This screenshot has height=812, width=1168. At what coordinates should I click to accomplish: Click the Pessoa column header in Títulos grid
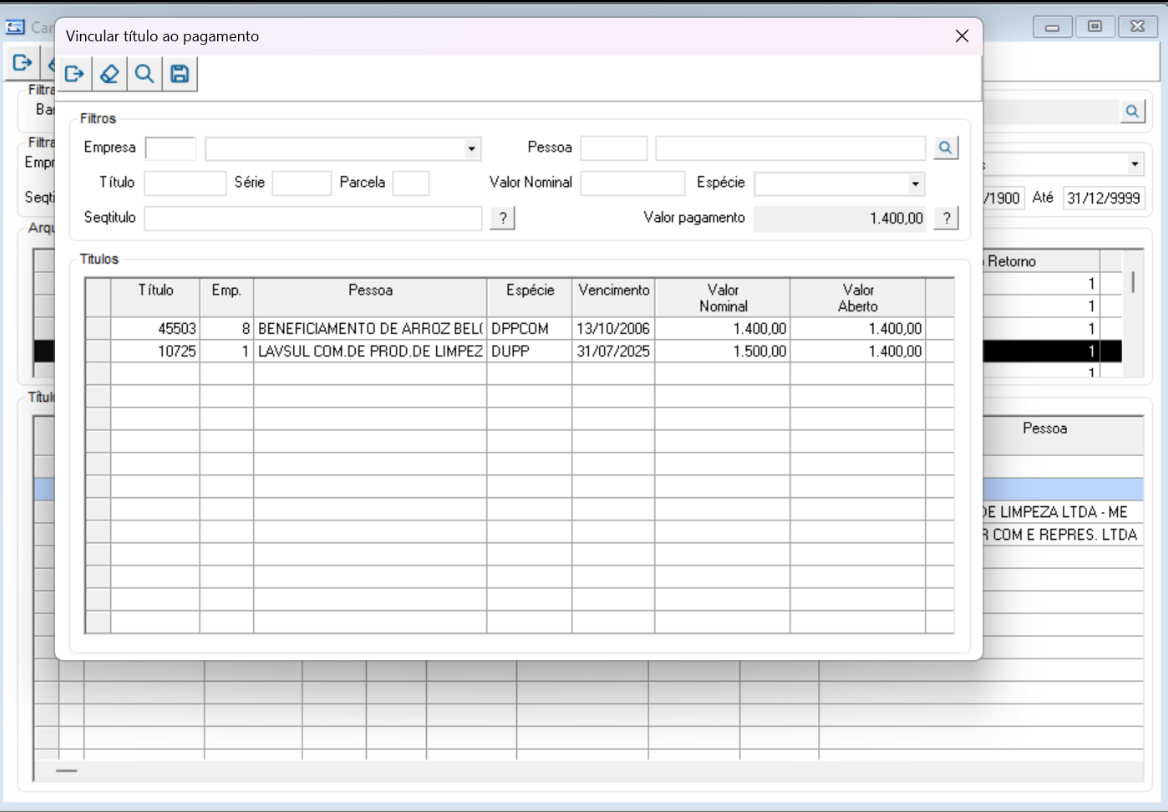(x=370, y=298)
